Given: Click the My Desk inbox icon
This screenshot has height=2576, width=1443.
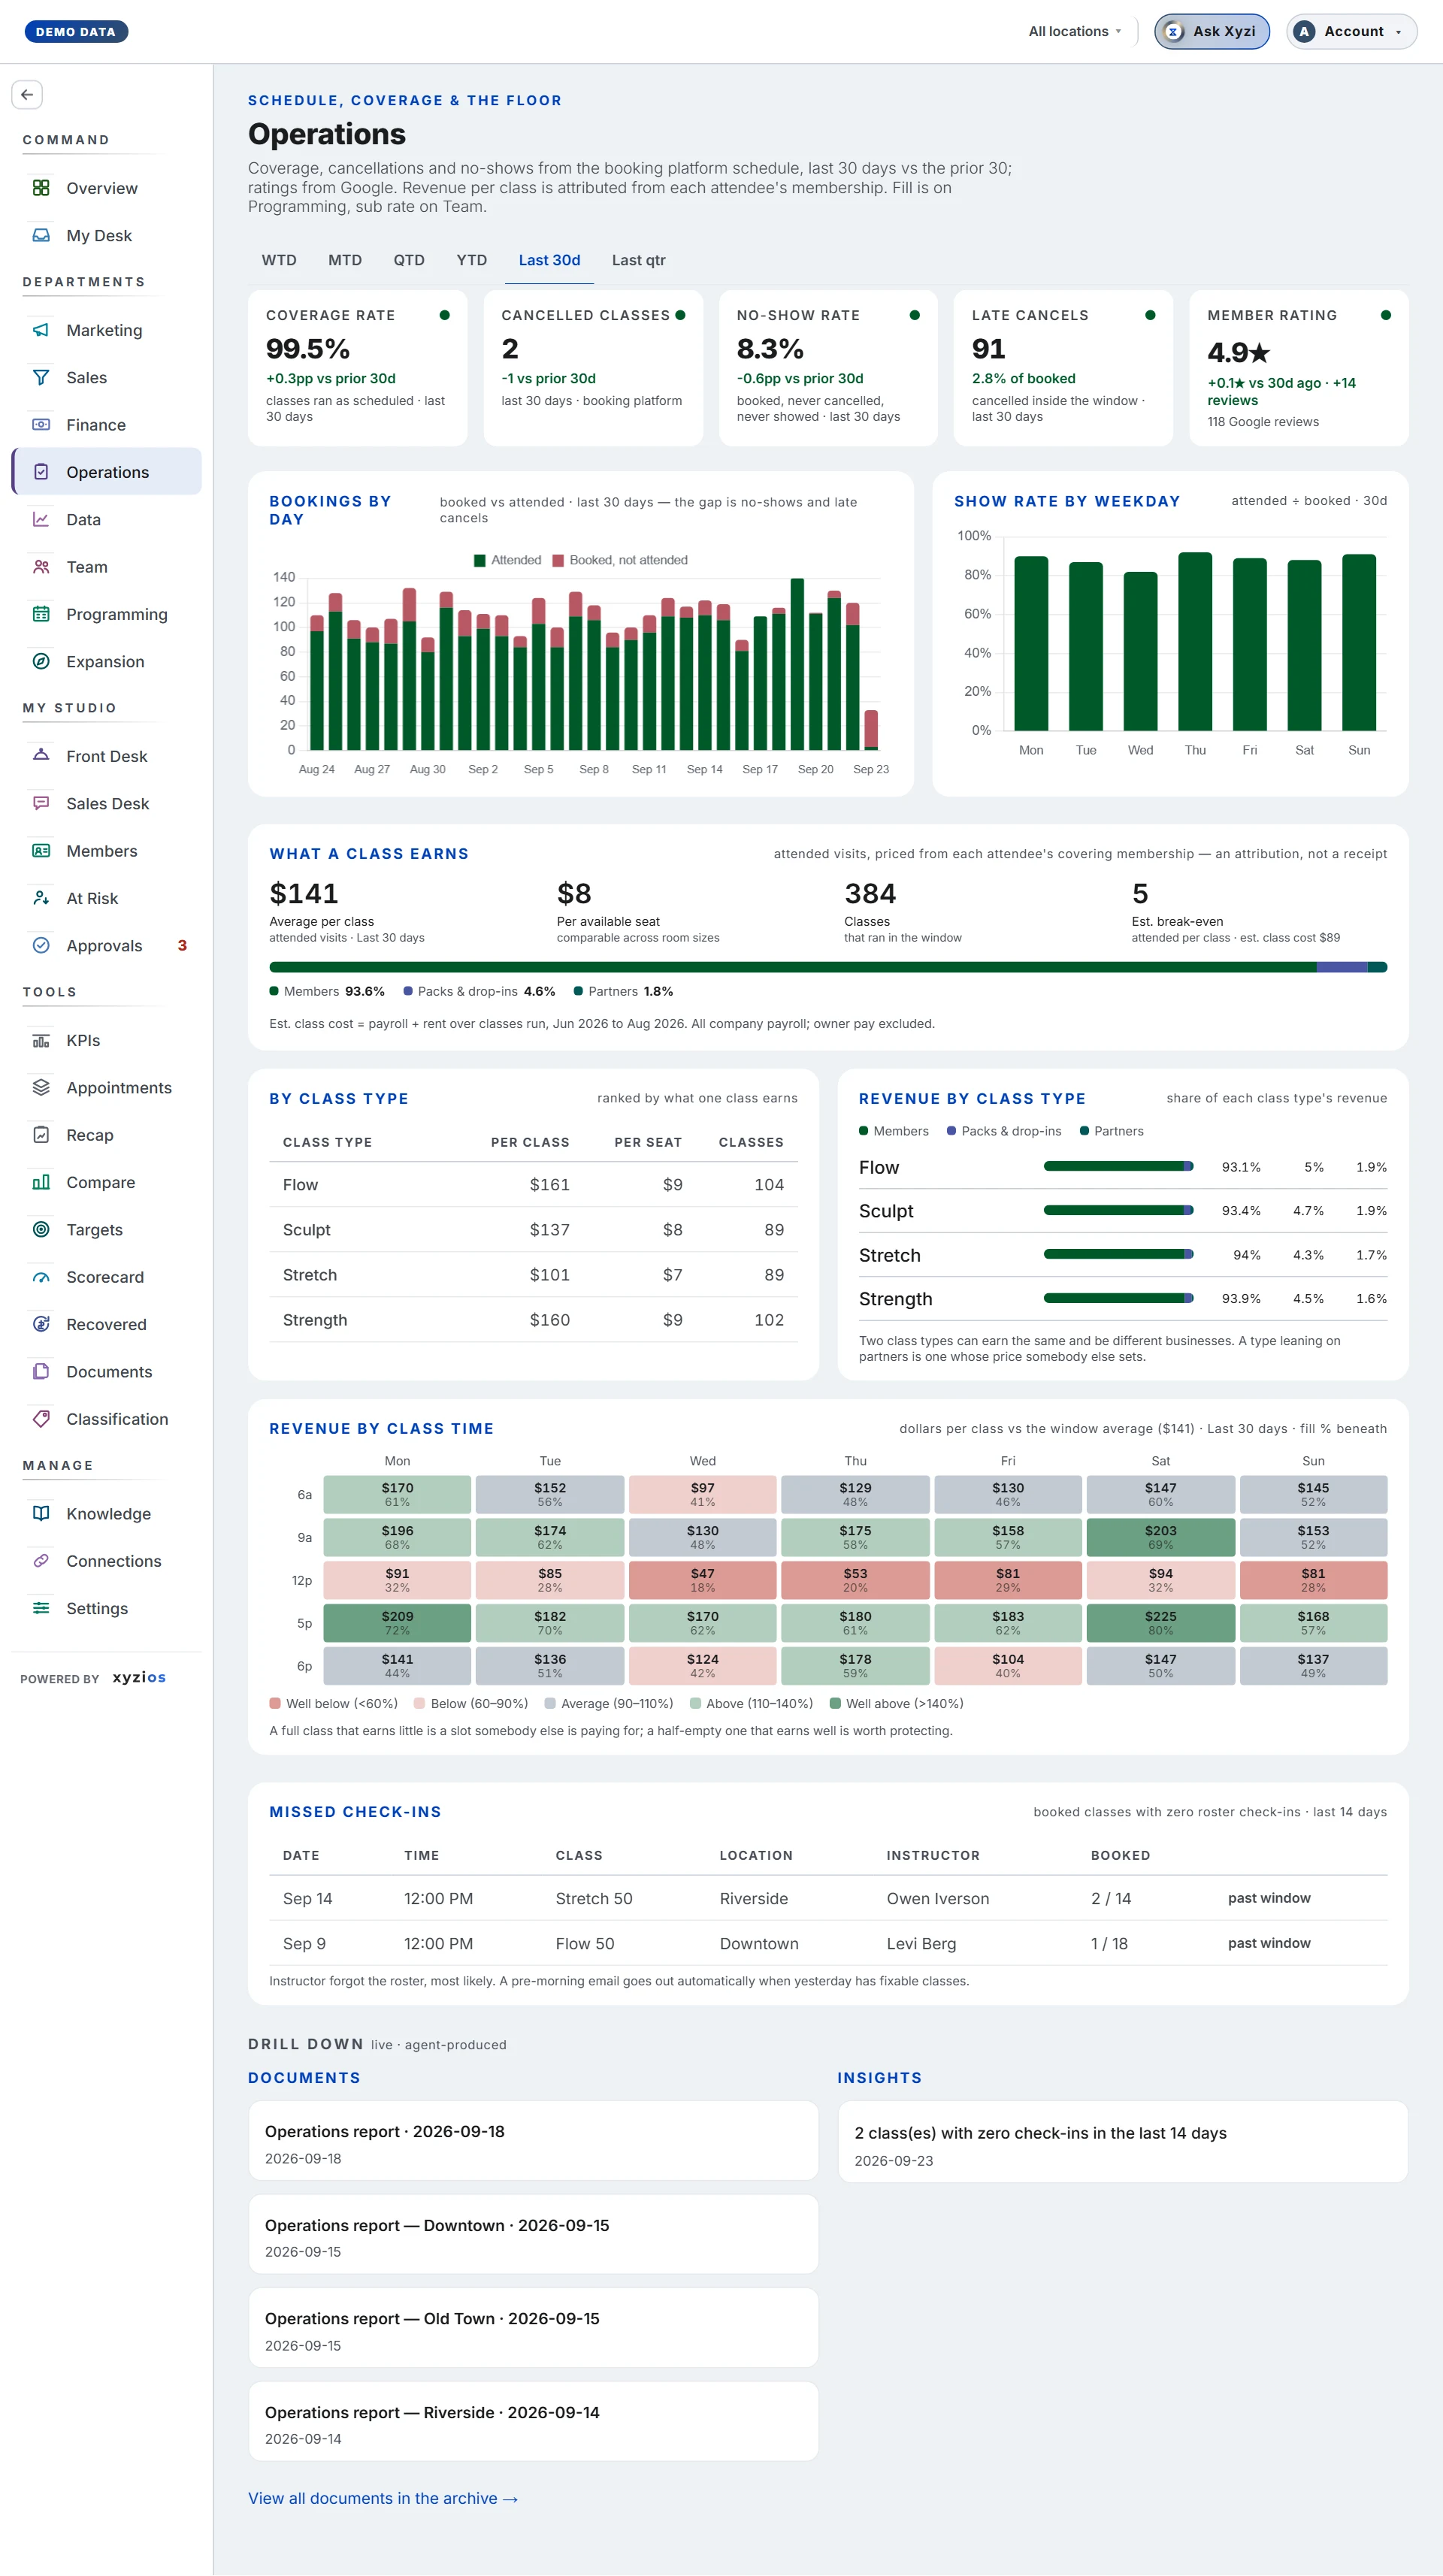Looking at the screenshot, I should pos(41,235).
